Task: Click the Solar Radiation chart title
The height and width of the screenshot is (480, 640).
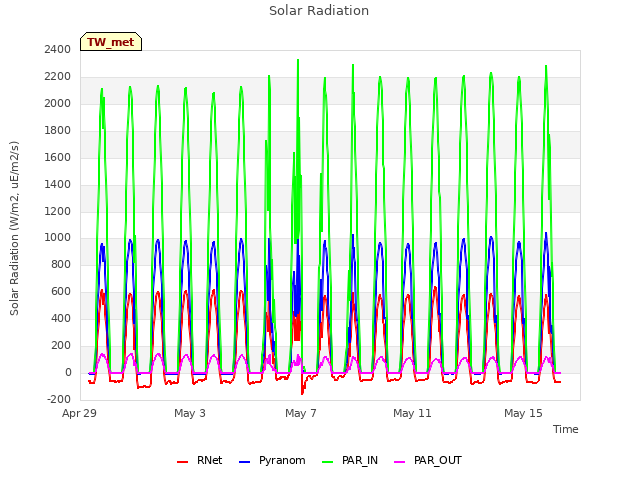Action: (x=319, y=11)
